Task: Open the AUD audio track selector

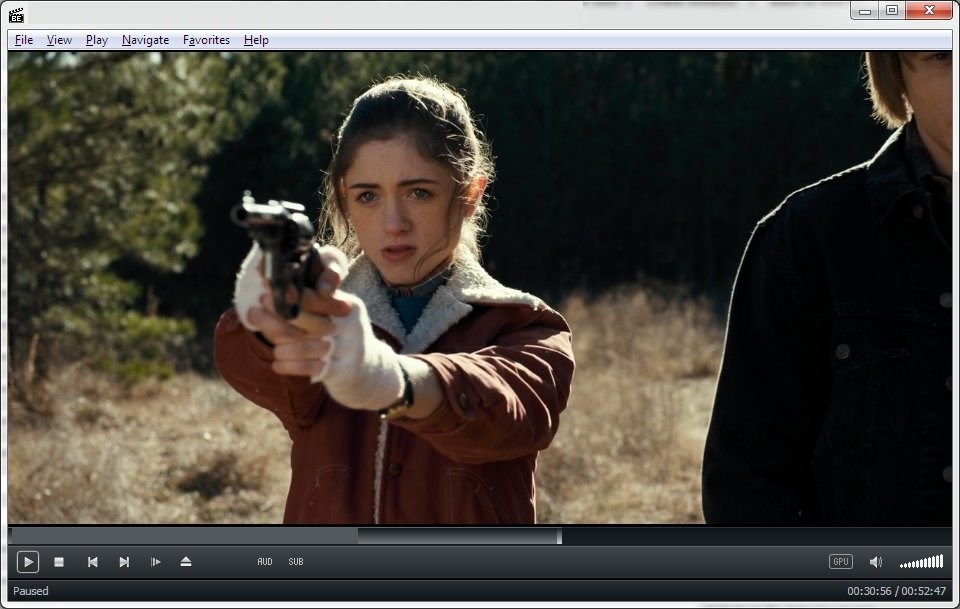Action: [265, 562]
